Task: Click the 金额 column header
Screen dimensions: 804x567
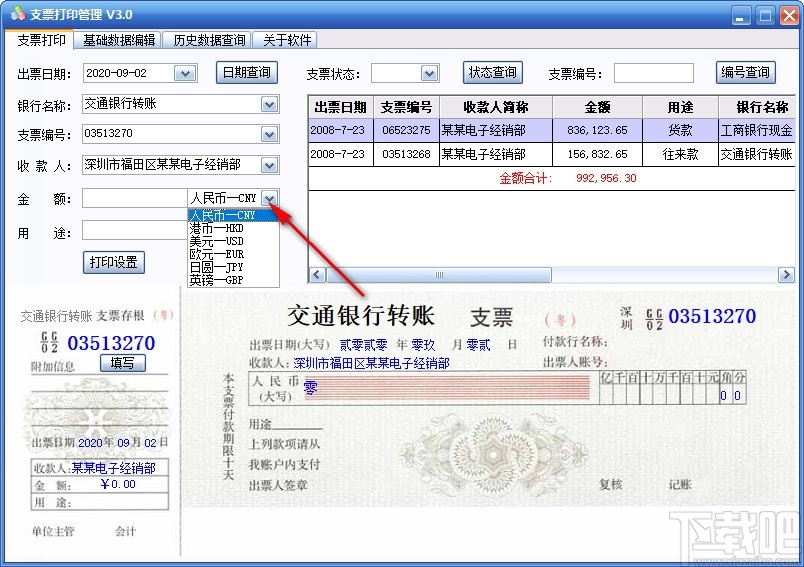Action: pos(597,107)
